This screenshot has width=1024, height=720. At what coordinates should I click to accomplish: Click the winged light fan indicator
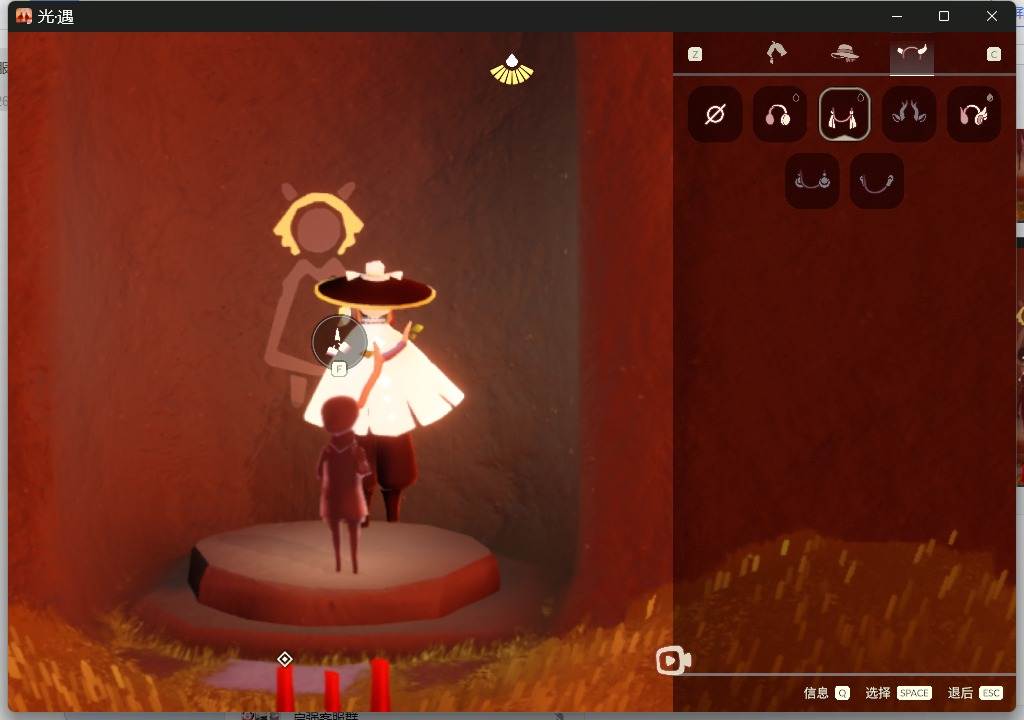[512, 69]
